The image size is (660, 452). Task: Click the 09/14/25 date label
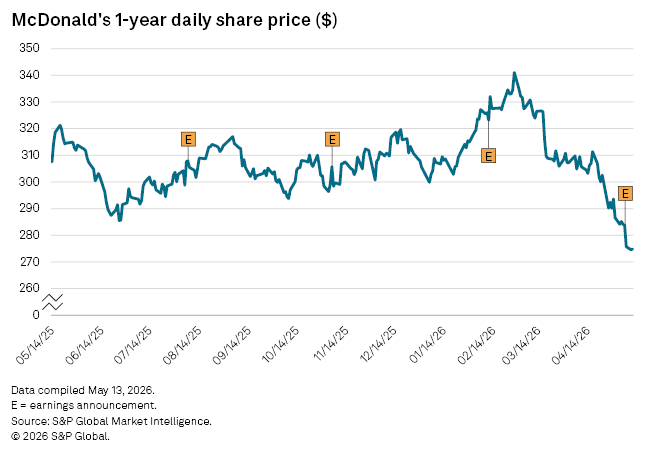(x=232, y=345)
